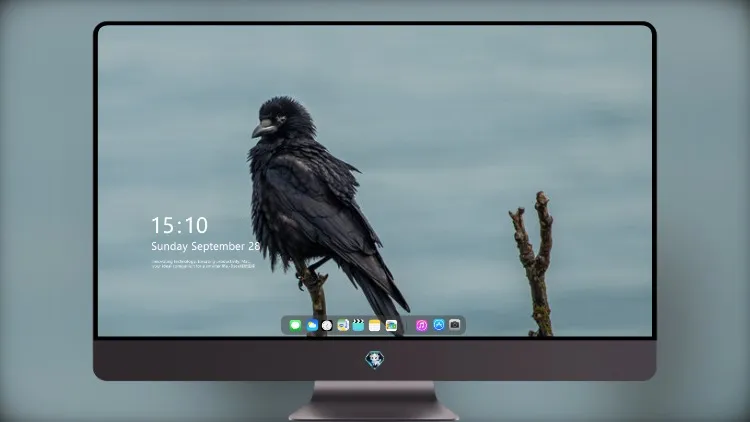750x422 pixels.
Task: Open the green Messages dock icon
Action: coord(295,325)
